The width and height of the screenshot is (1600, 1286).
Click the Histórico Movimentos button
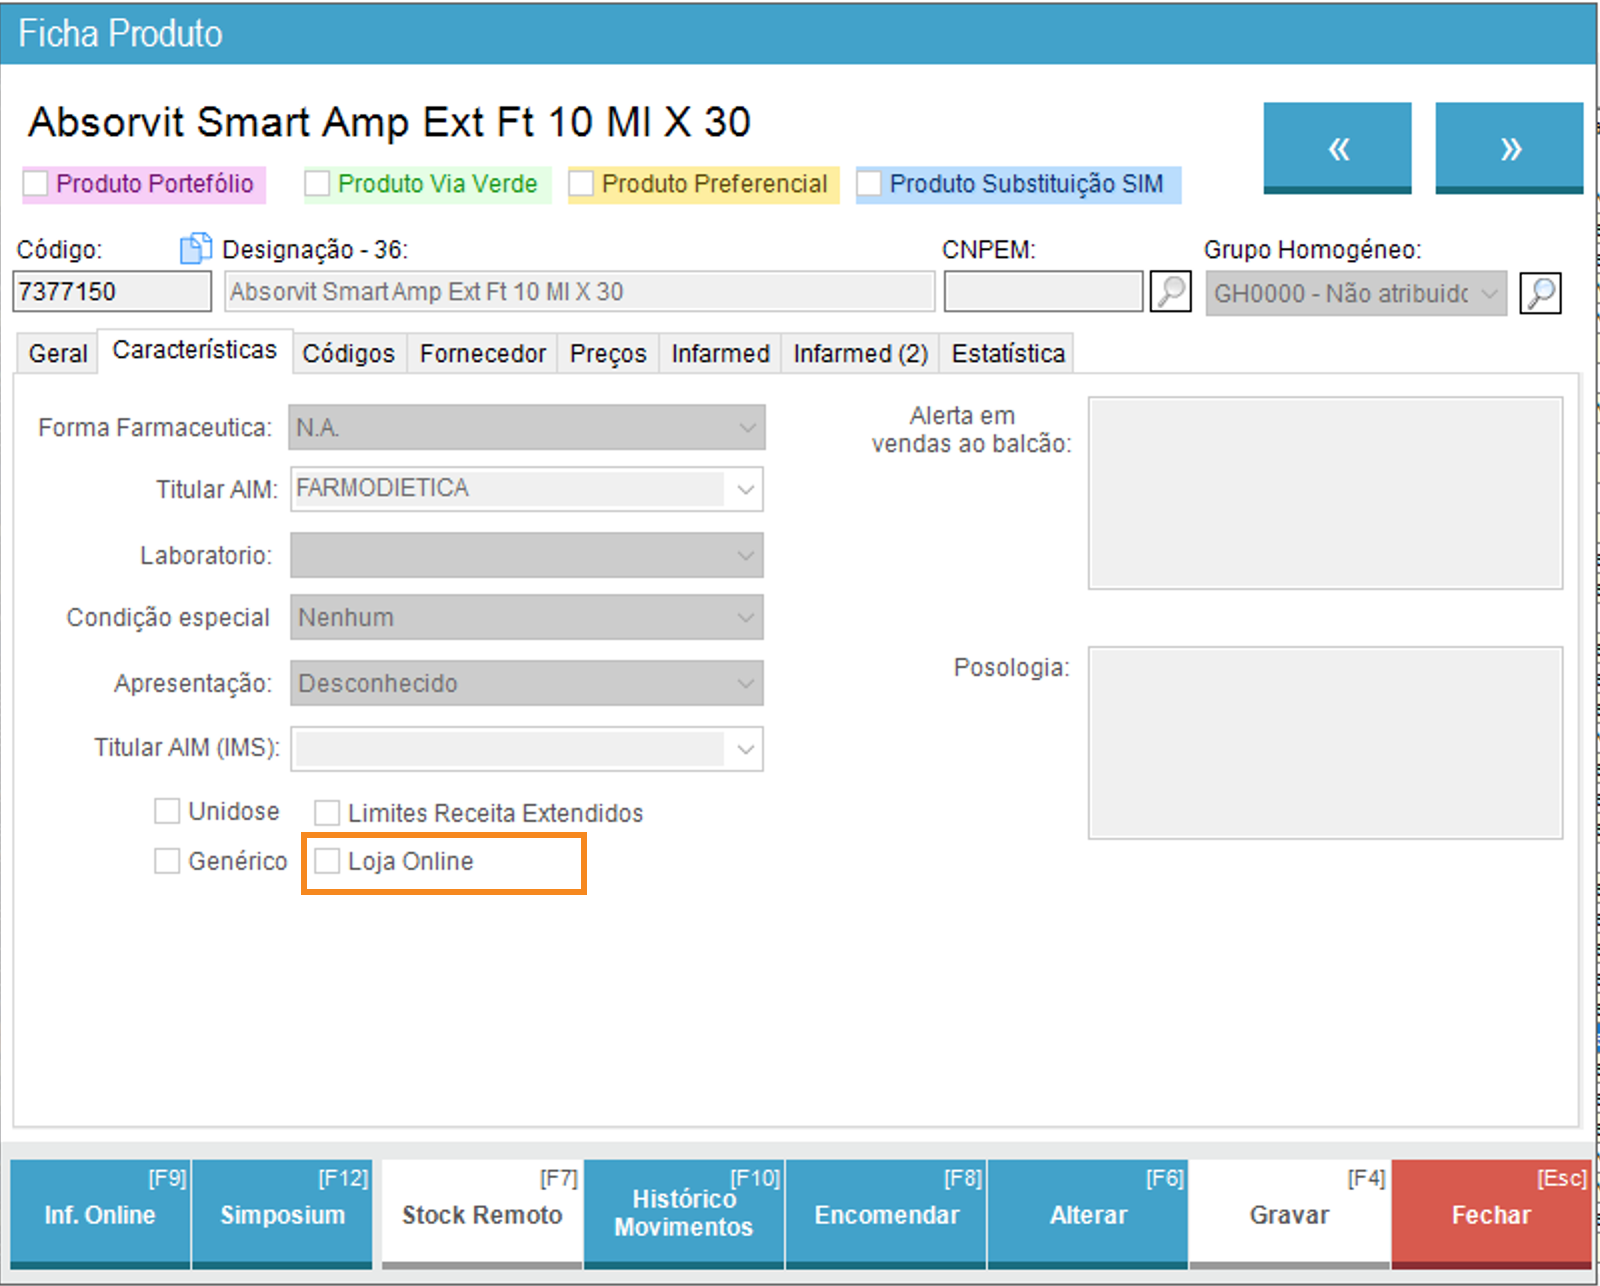click(x=684, y=1214)
